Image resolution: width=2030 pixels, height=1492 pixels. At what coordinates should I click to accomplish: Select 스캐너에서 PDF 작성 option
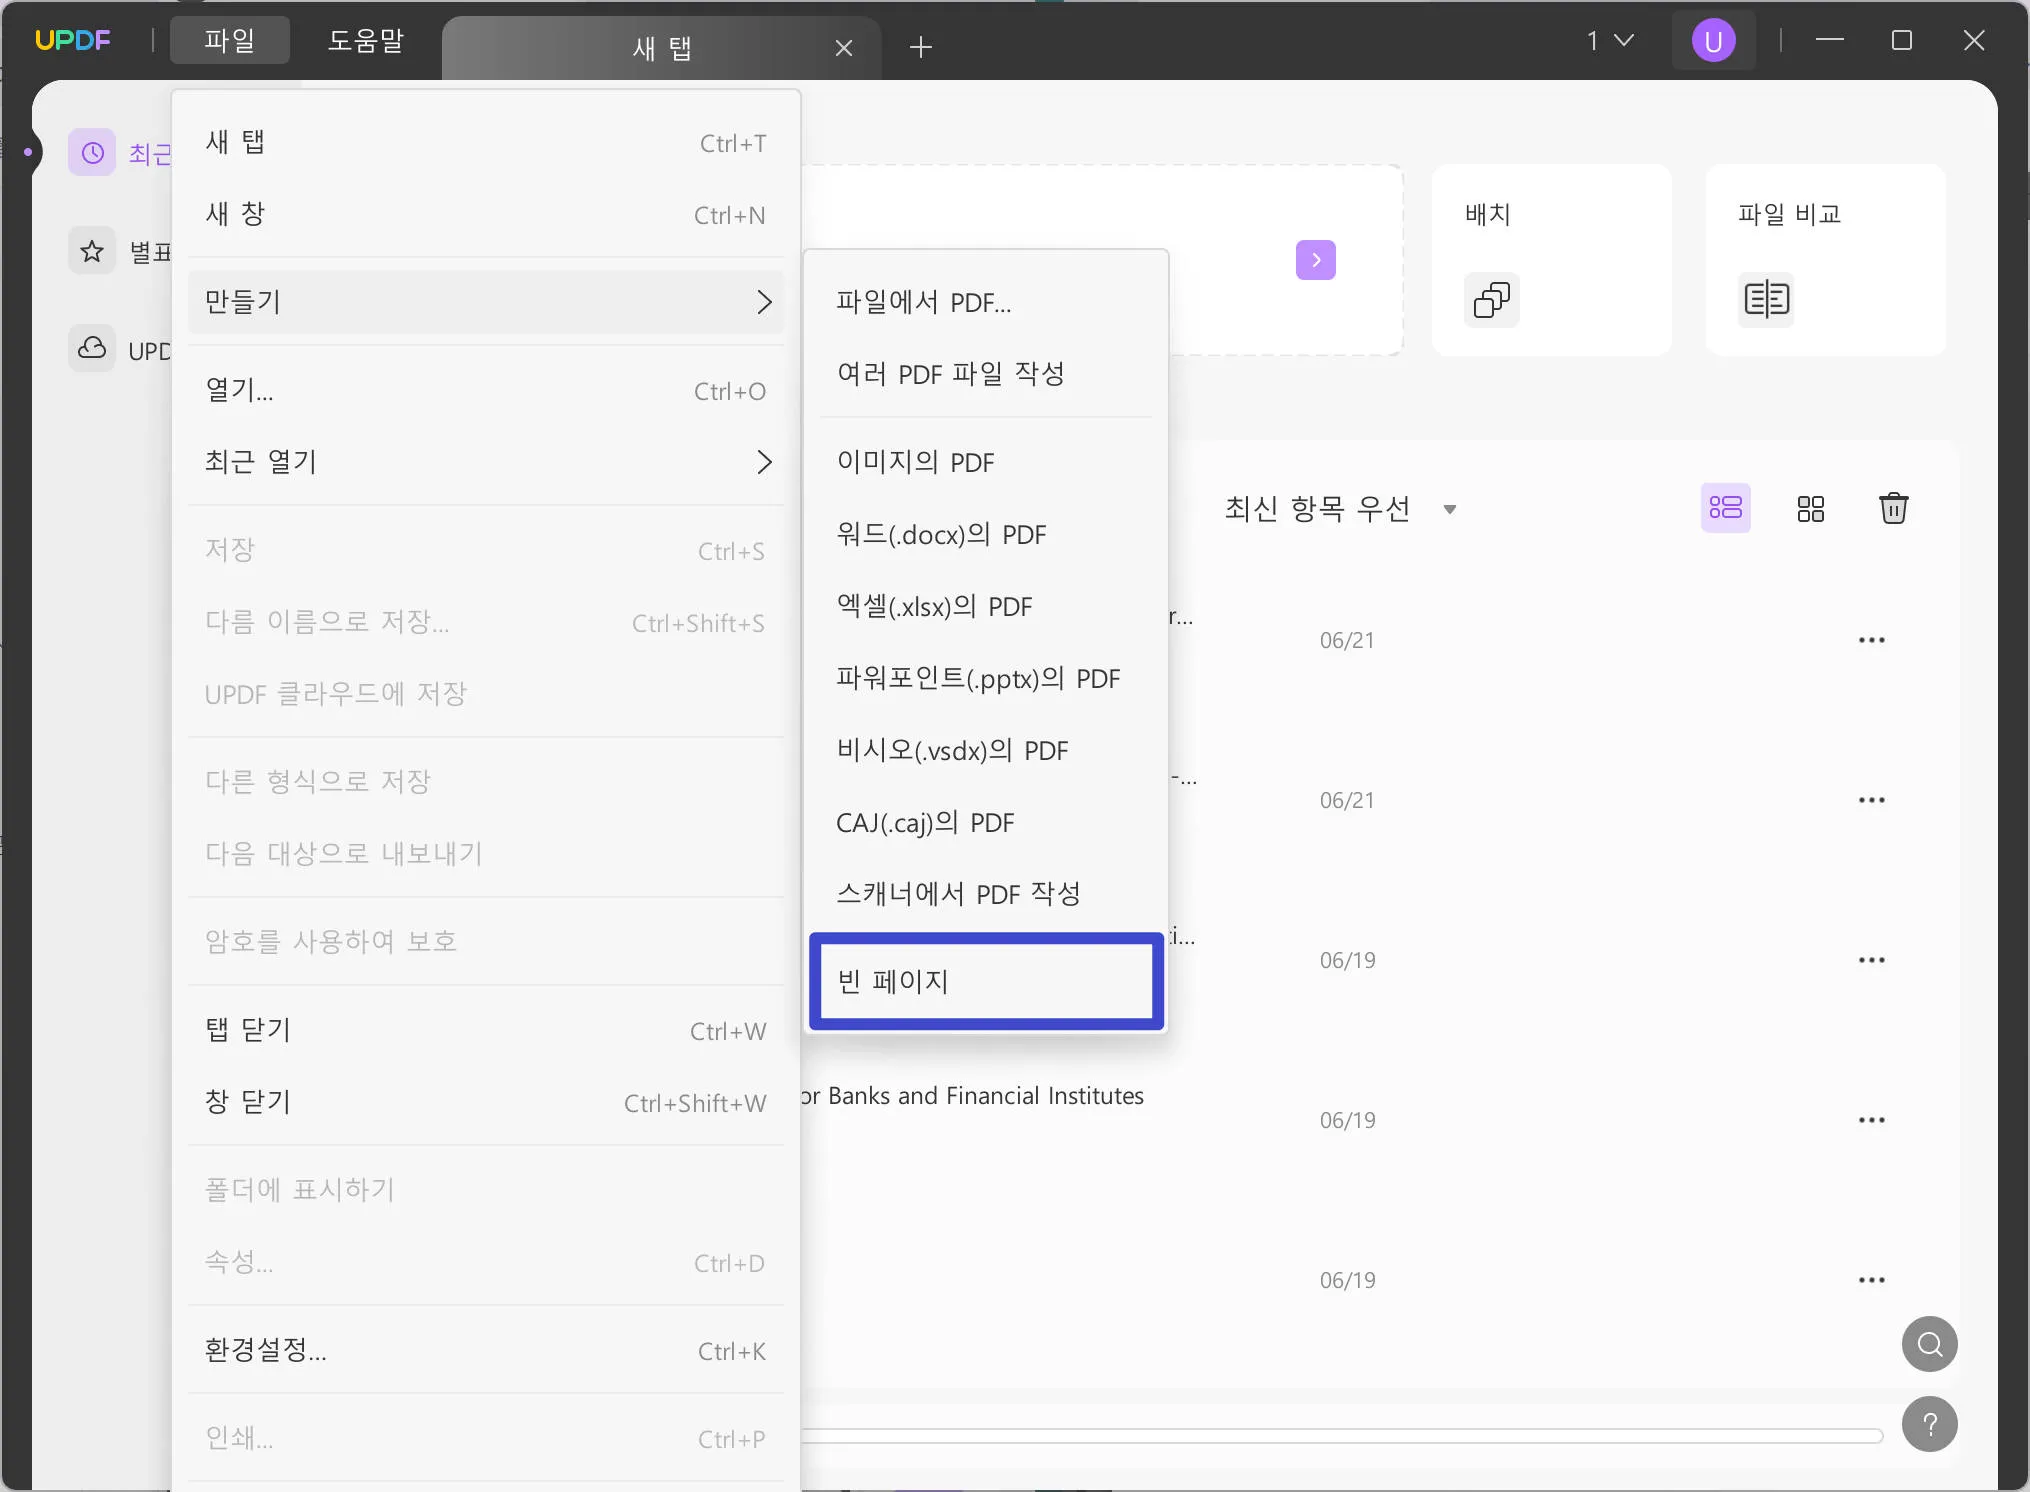click(986, 894)
